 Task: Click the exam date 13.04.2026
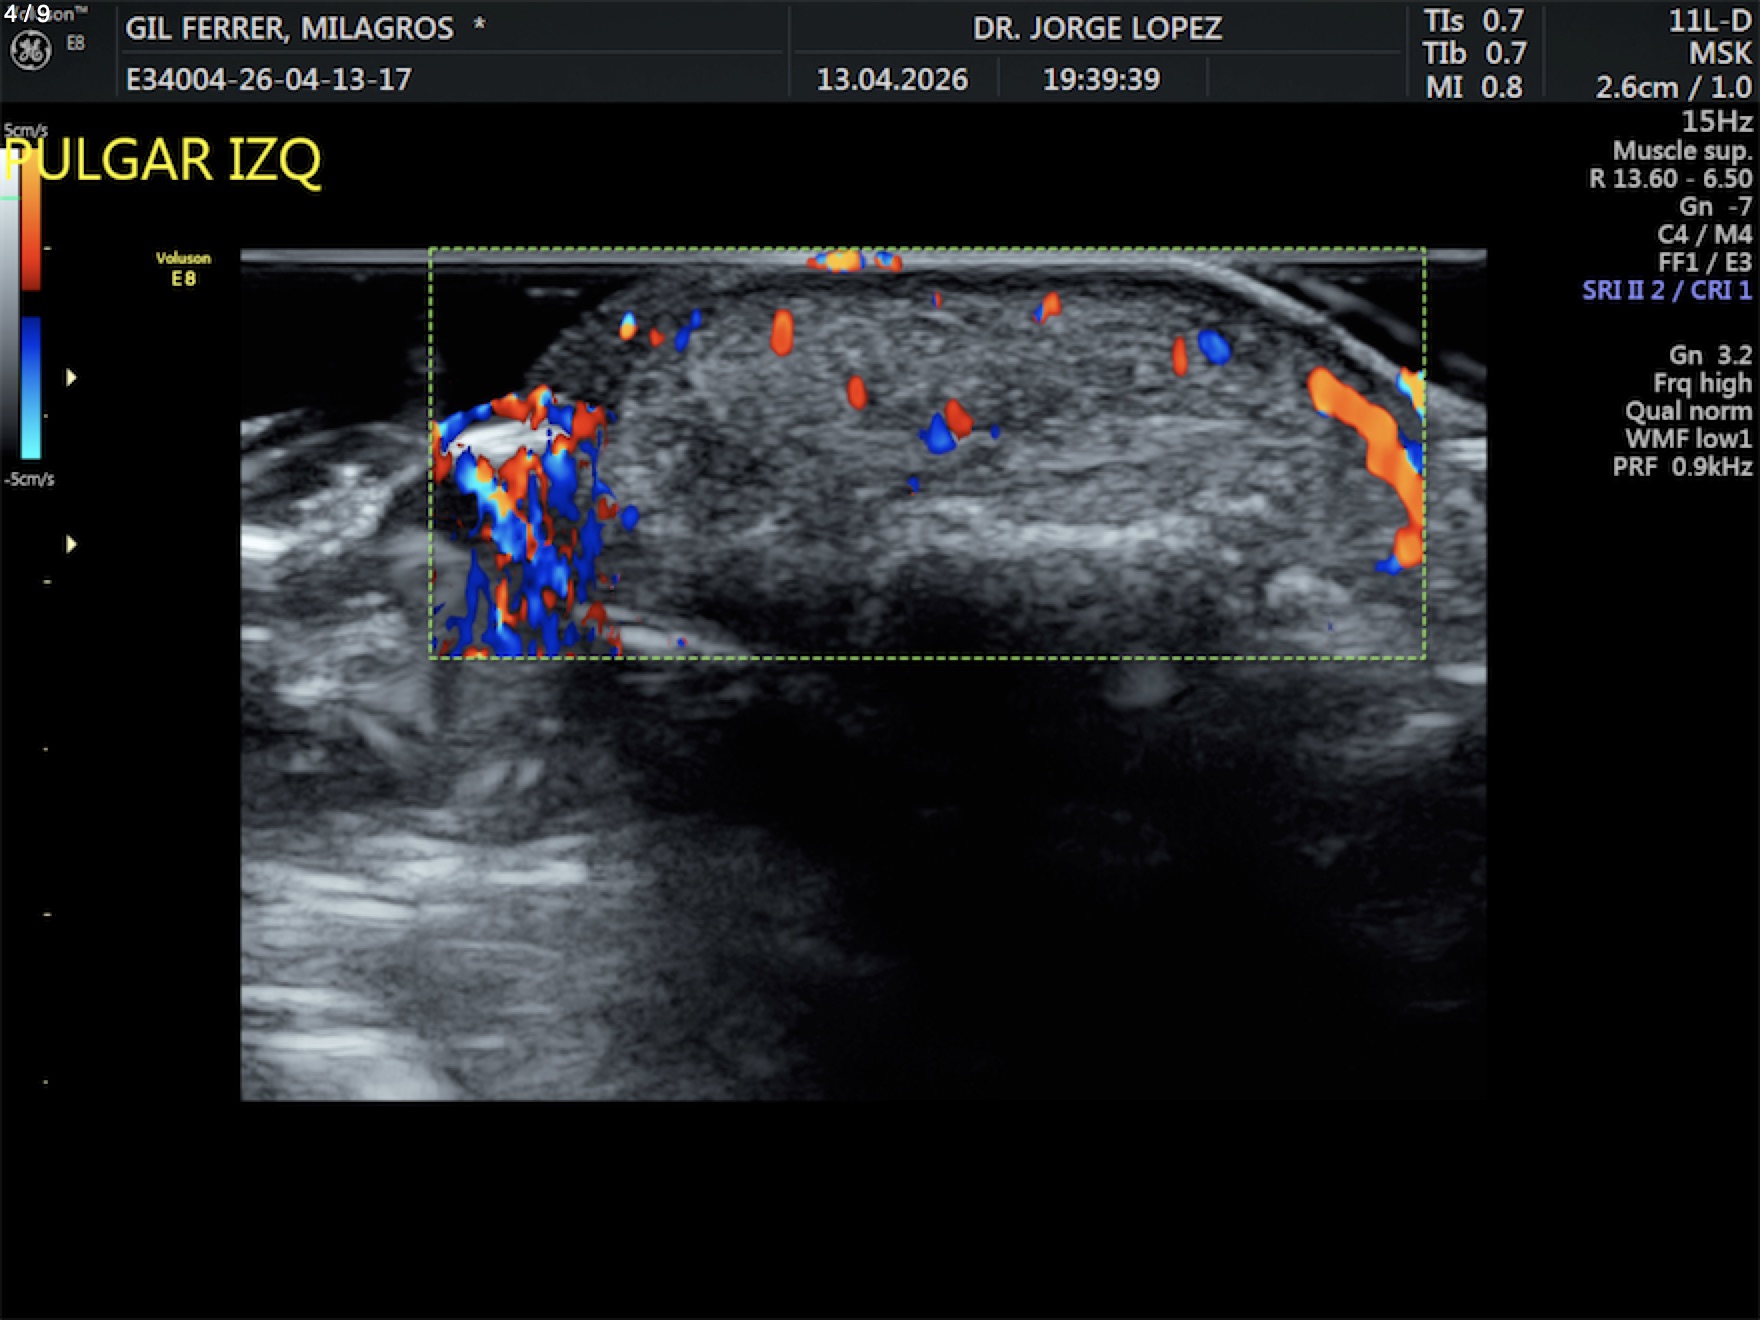[892, 79]
